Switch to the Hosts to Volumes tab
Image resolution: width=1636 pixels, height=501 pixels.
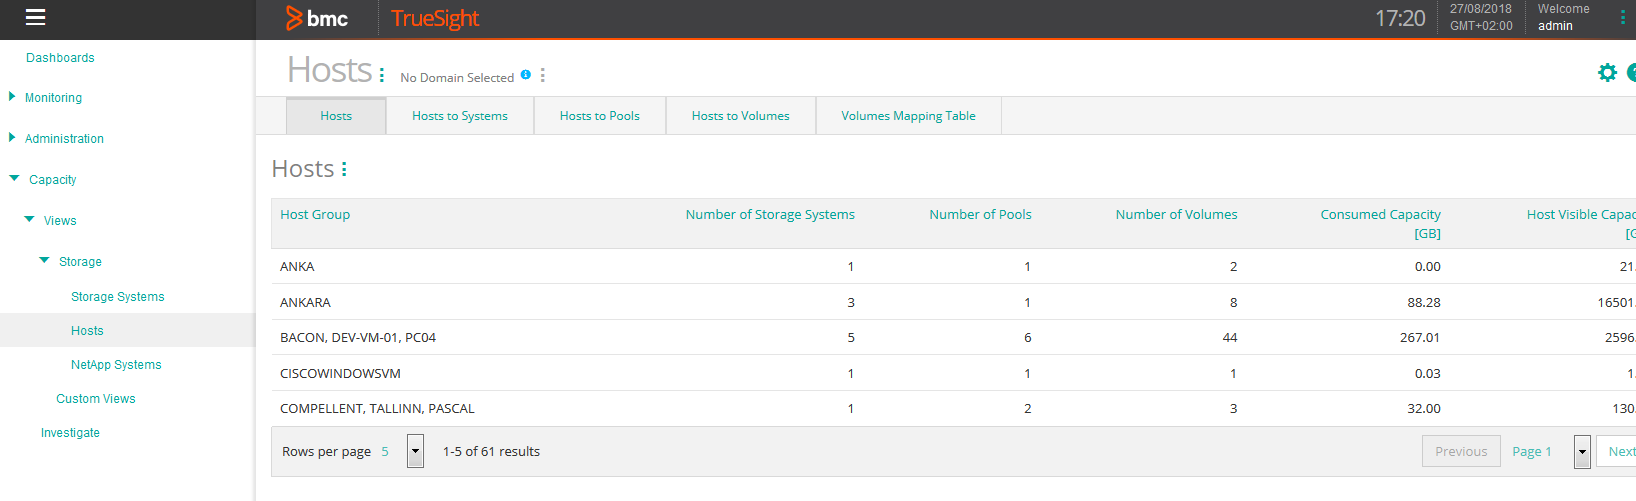[741, 116]
